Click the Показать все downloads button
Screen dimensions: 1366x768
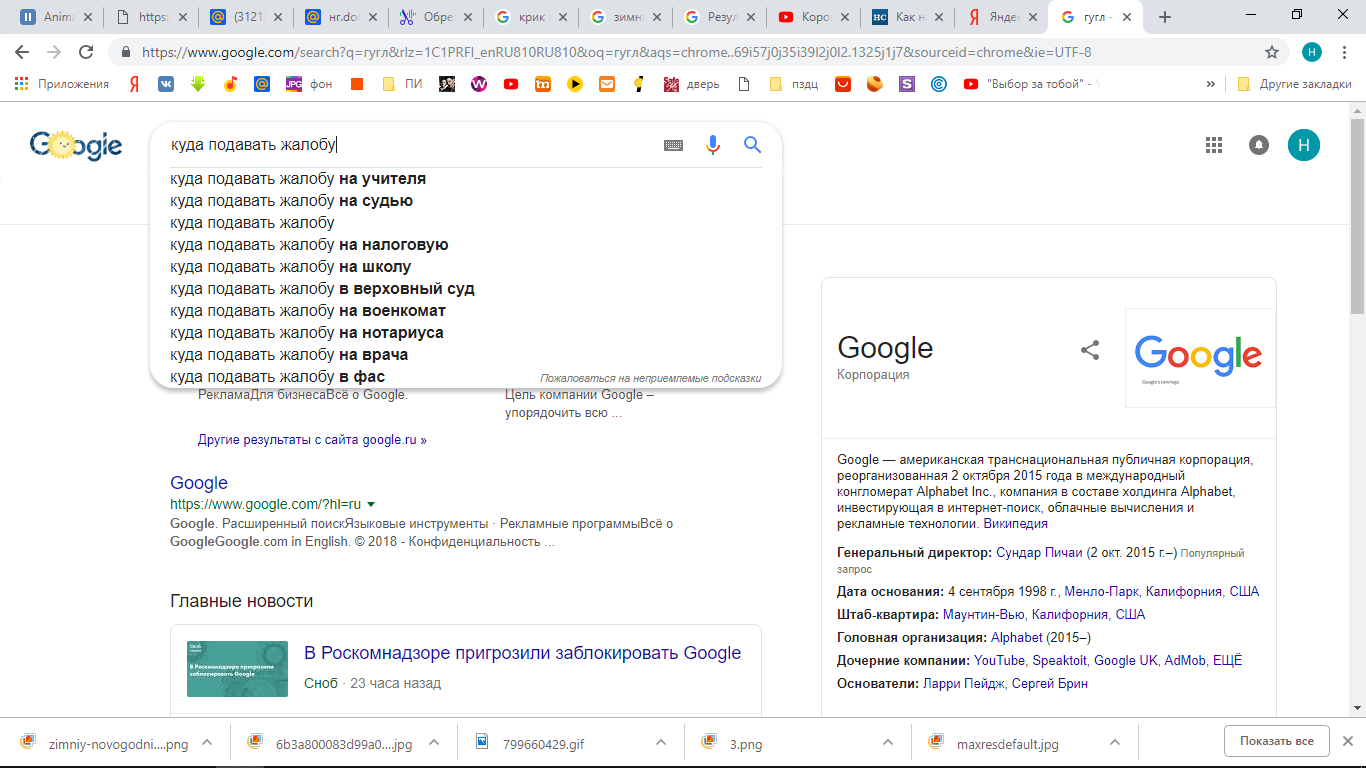point(1277,741)
